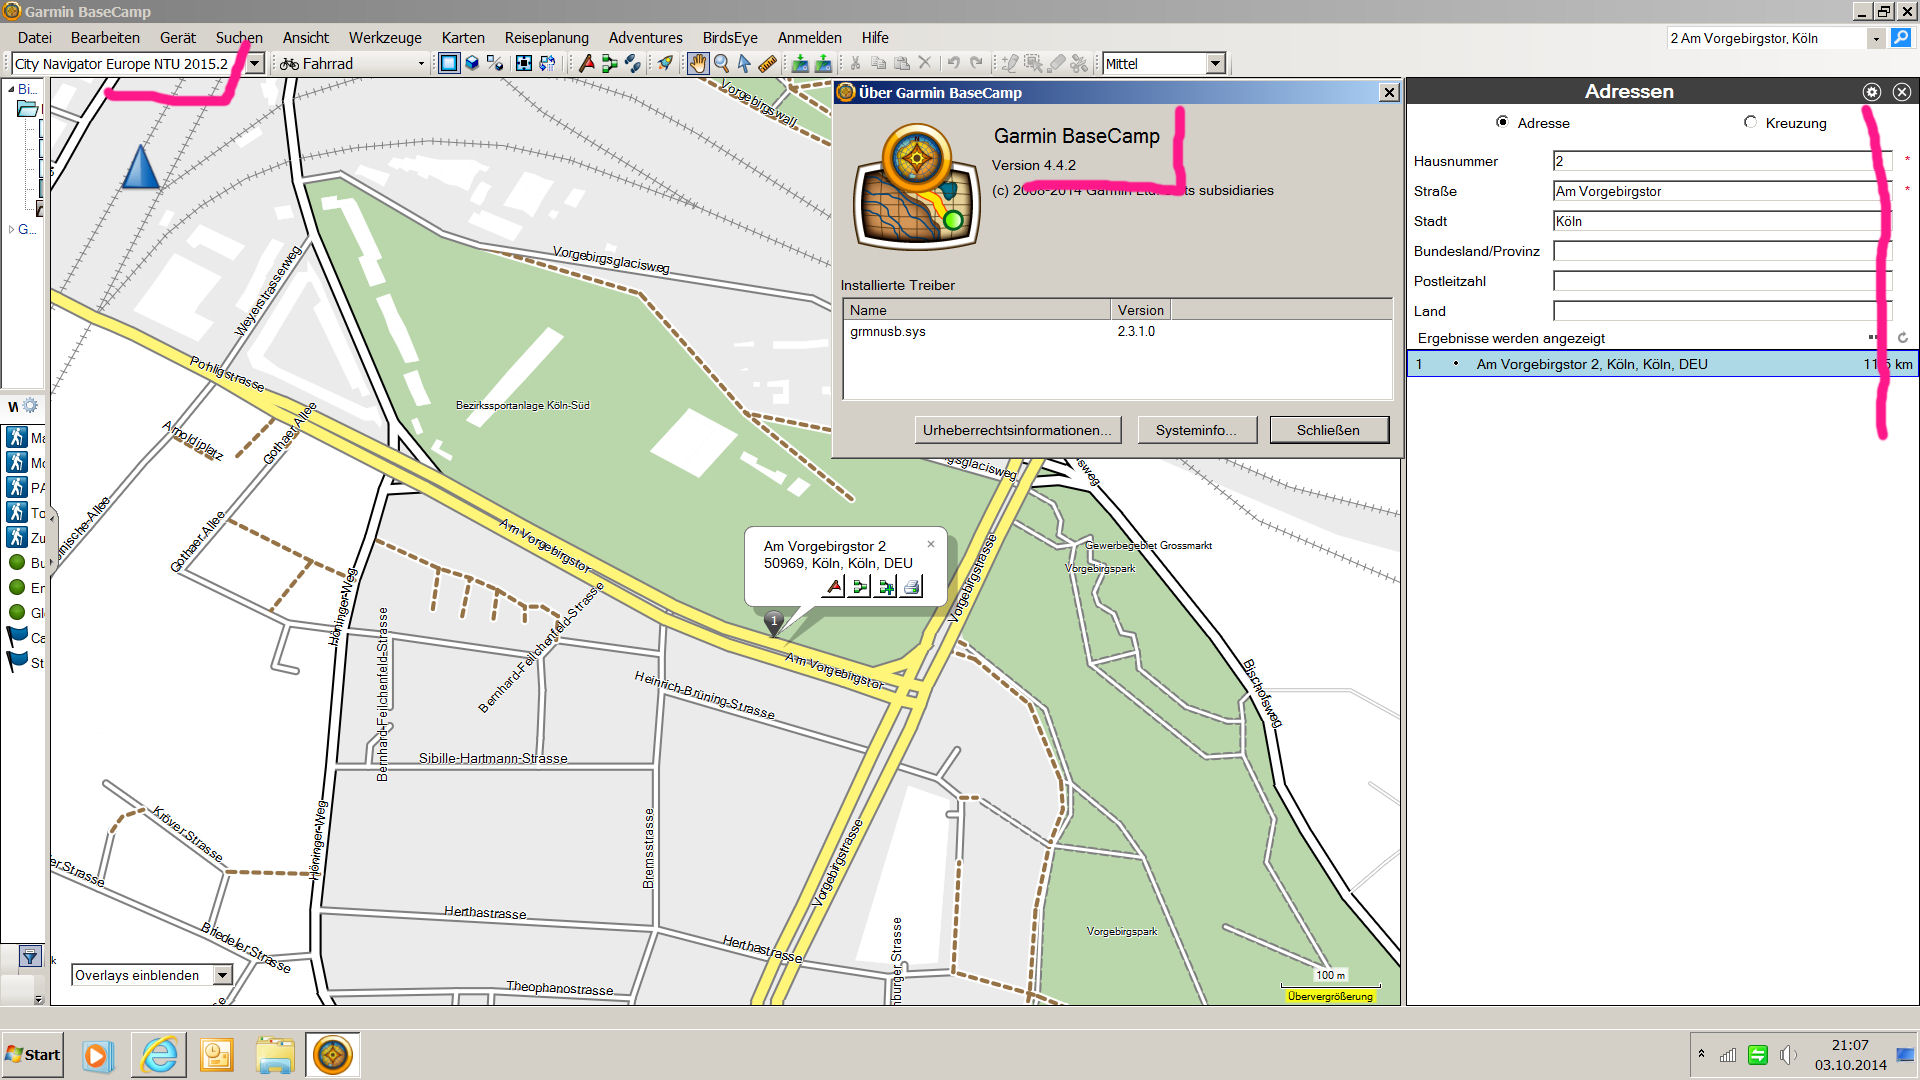Open Windows Media Player from taskbar
The height and width of the screenshot is (1080, 1920).
(x=98, y=1055)
